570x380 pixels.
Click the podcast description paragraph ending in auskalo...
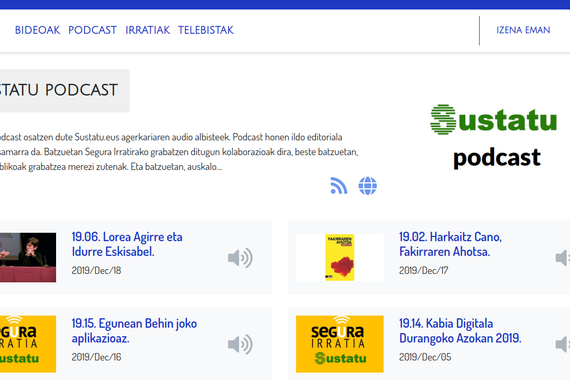coord(179,152)
